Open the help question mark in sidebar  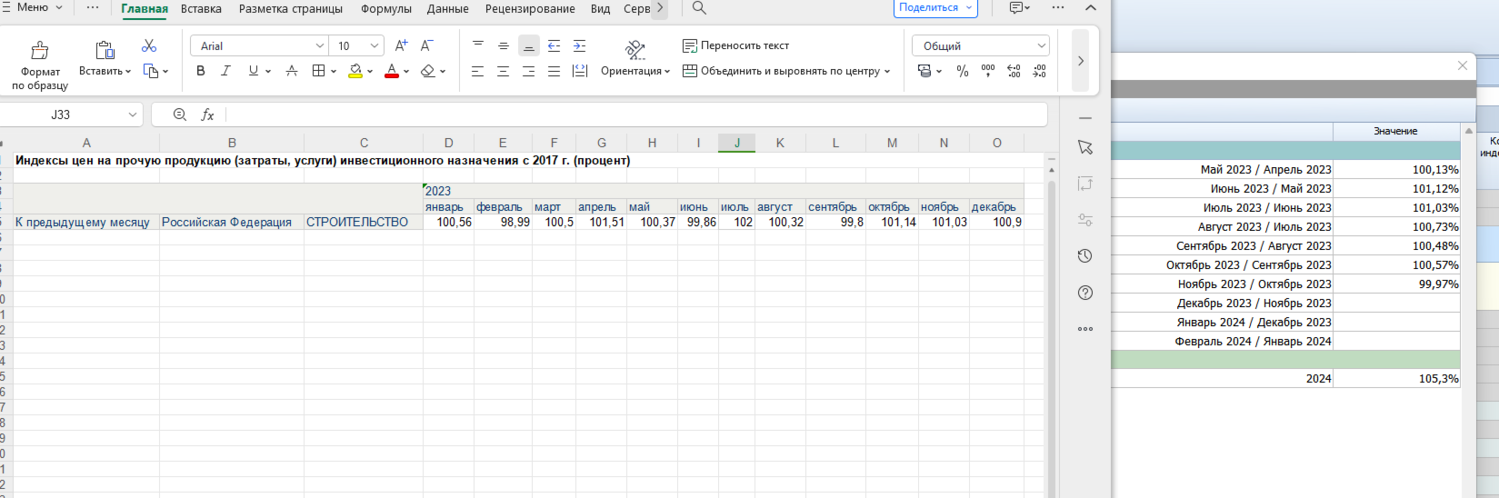(x=1086, y=293)
